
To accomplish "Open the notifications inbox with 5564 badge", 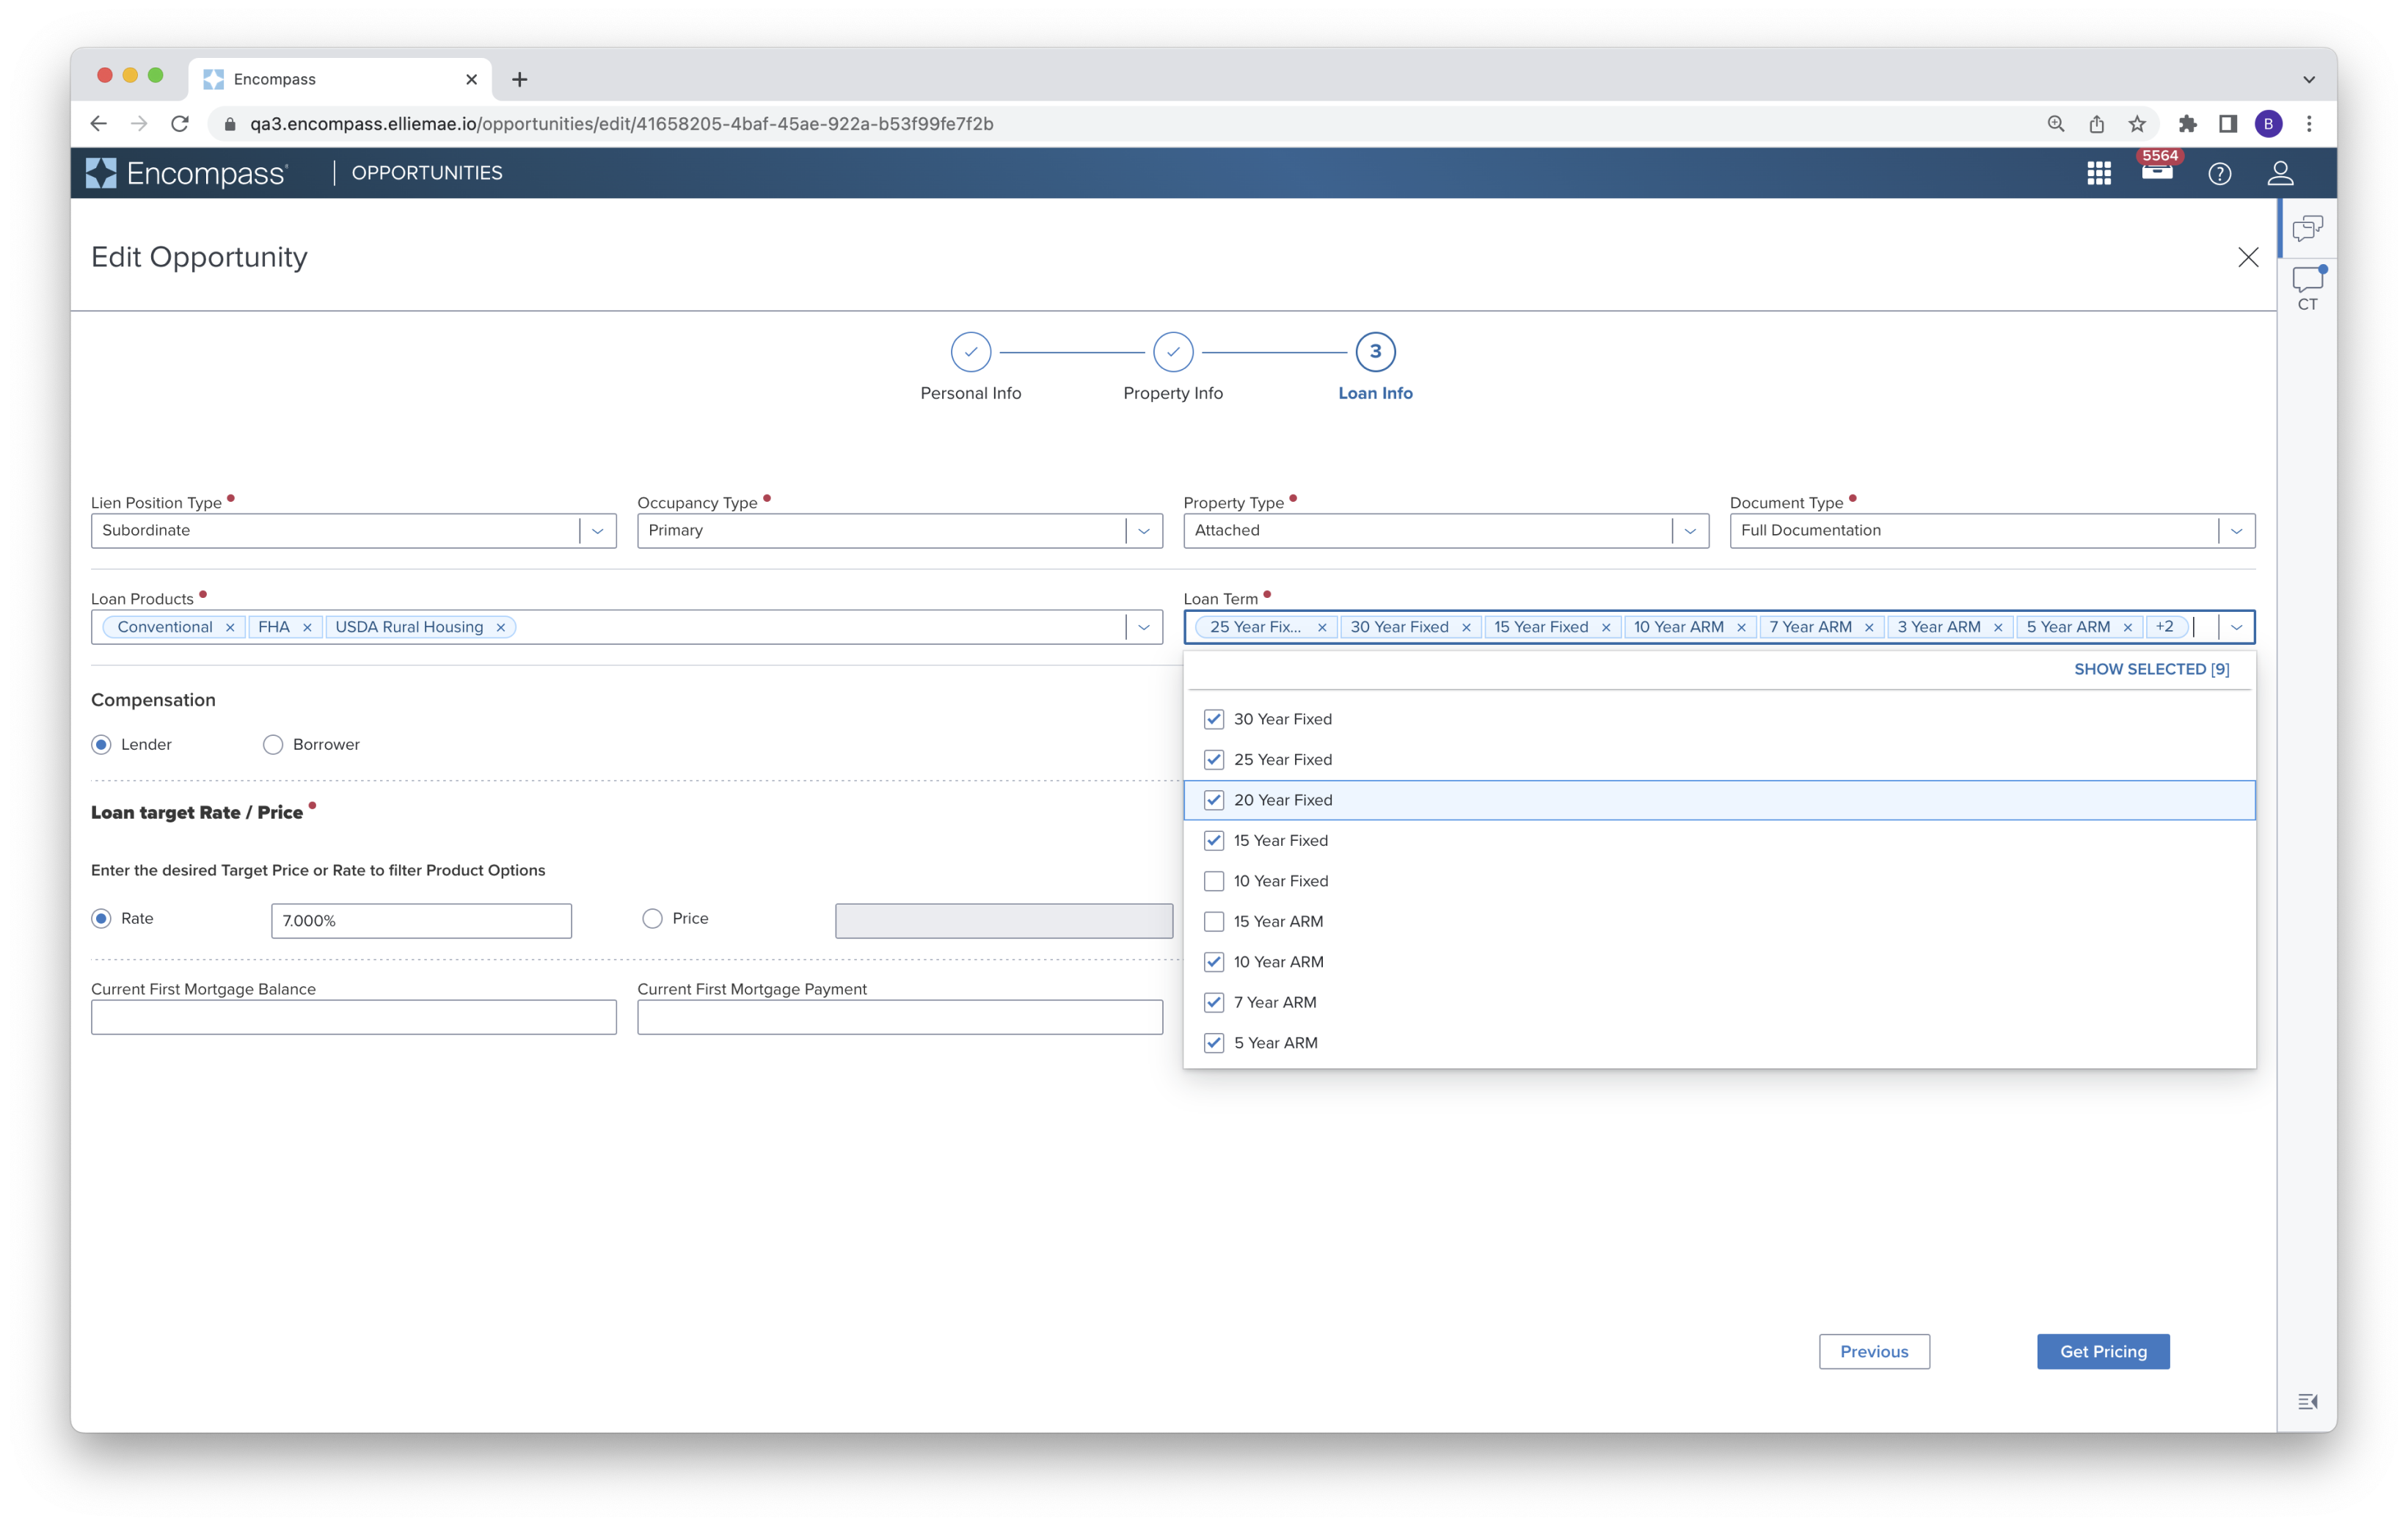I will point(2157,172).
